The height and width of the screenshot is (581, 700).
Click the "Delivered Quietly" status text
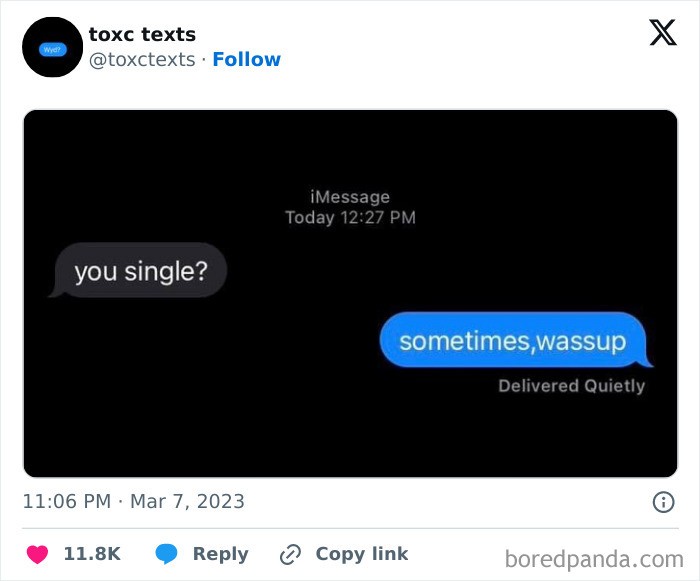pyautogui.click(x=571, y=386)
